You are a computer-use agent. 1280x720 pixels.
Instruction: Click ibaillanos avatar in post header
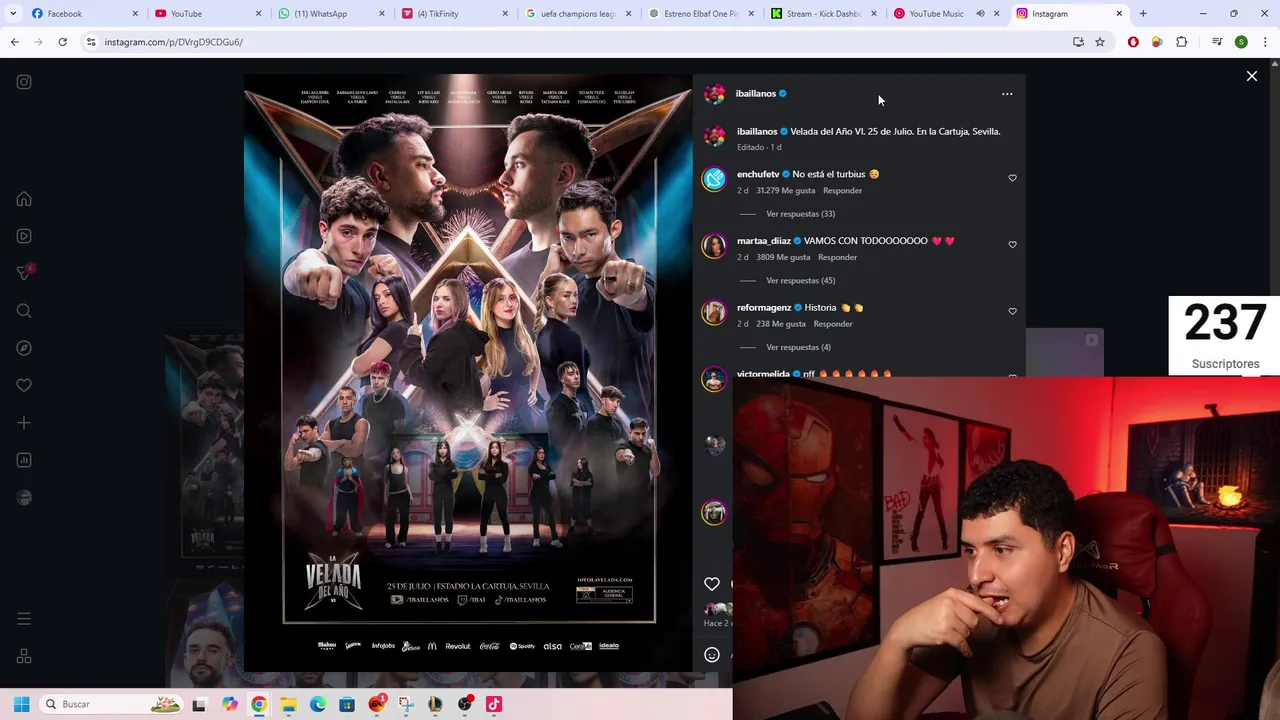tap(714, 94)
